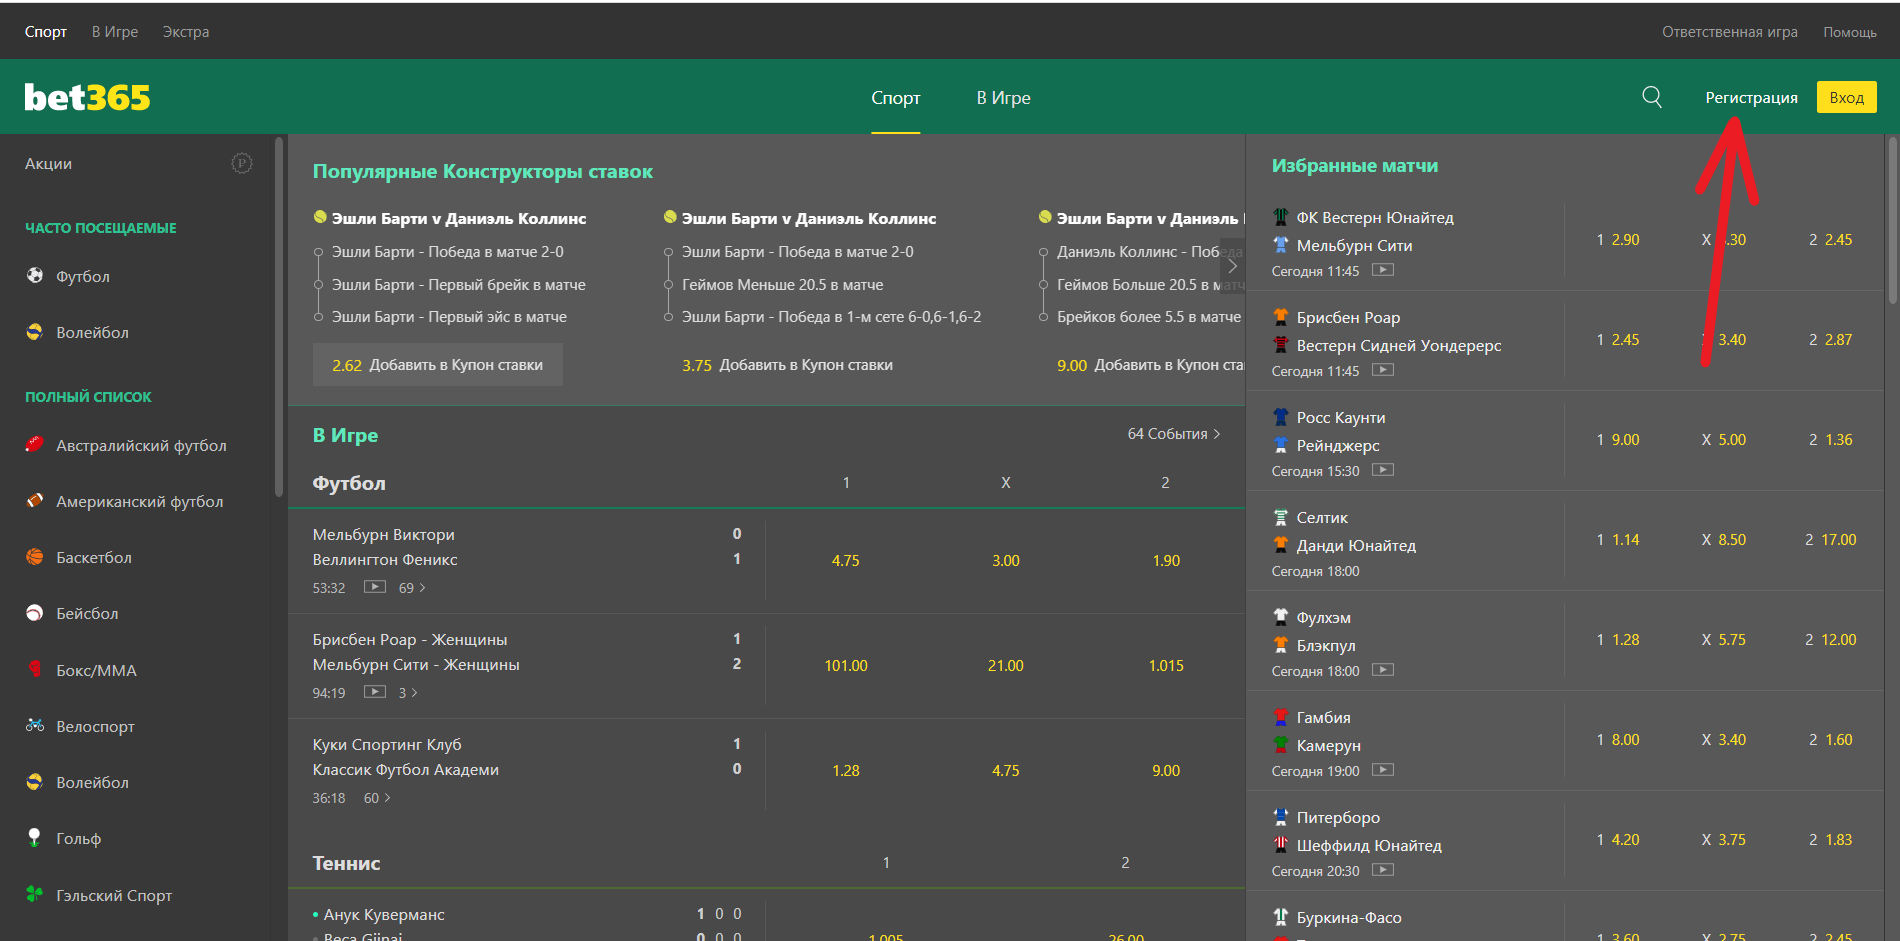Open the search magnifier icon

click(1652, 97)
